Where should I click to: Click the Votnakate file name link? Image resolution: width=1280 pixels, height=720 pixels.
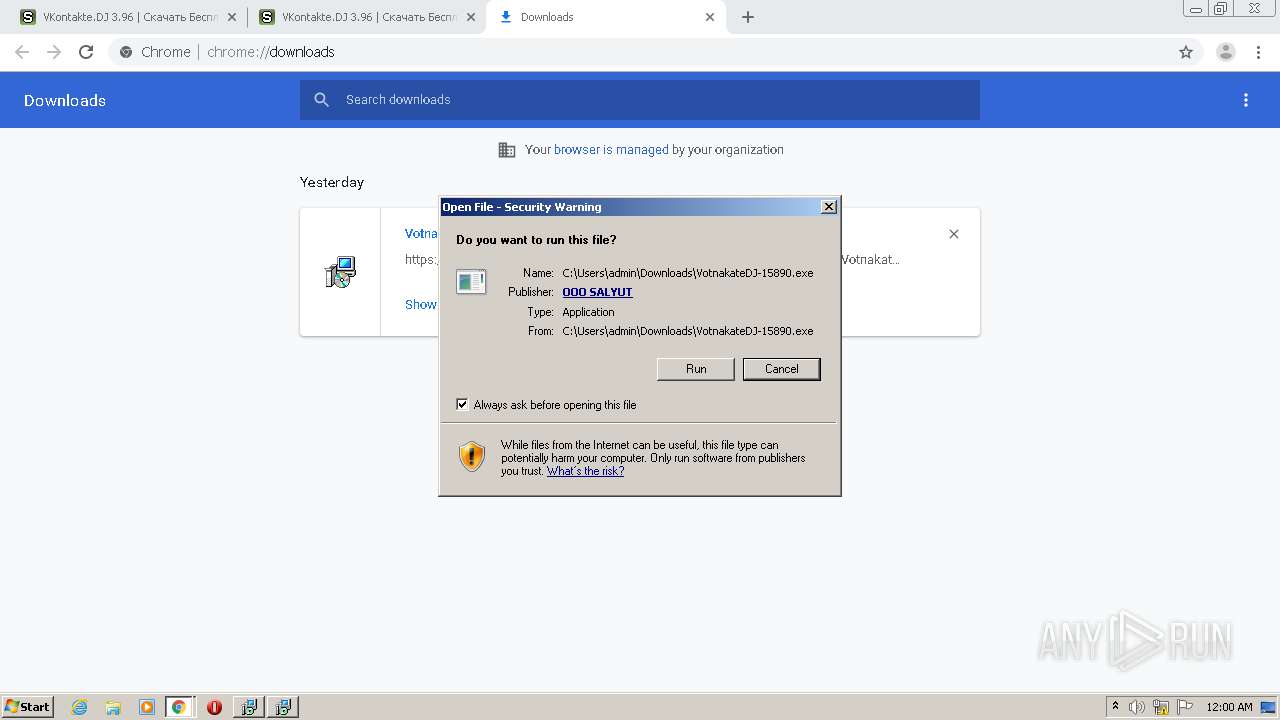[x=421, y=233]
